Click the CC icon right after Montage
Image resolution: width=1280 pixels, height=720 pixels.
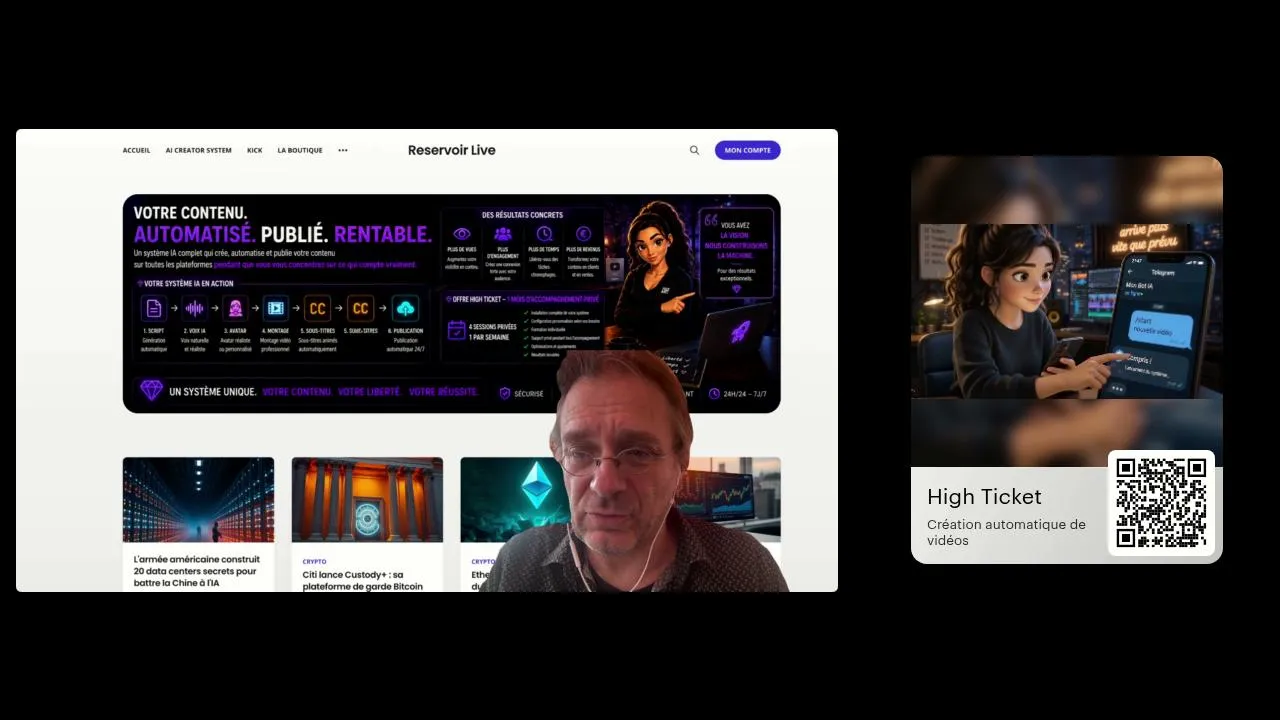tap(317, 308)
